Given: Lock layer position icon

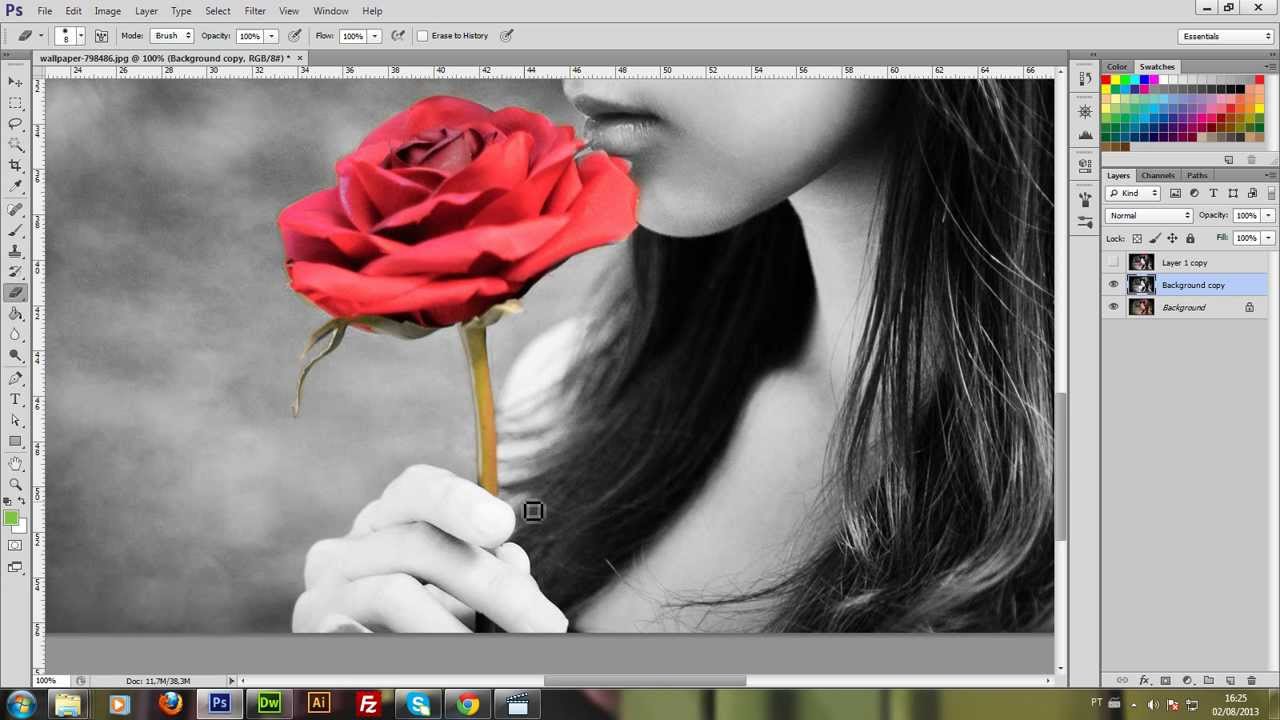Looking at the screenshot, I should [1172, 238].
